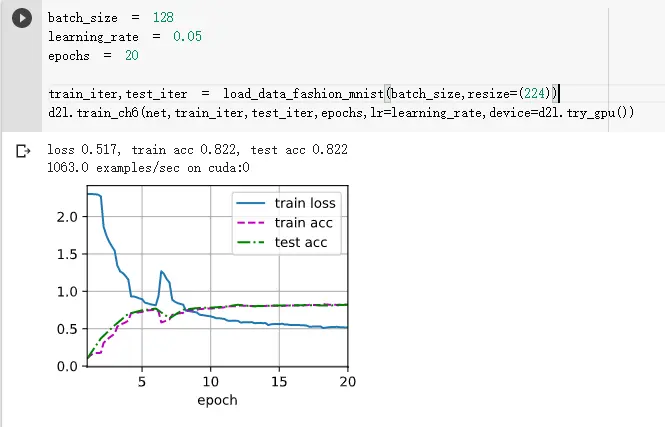
Task: Click the batch_size variable name
Action: pyautogui.click(x=83, y=18)
